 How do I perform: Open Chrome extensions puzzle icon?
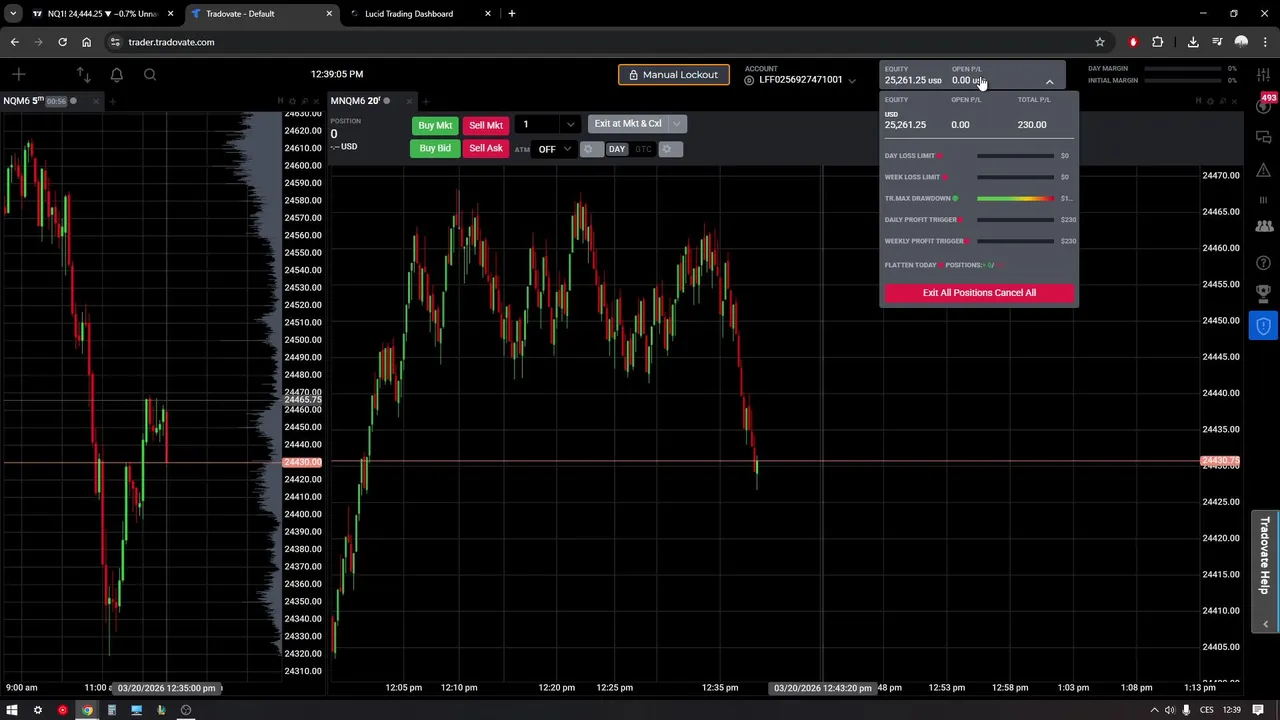click(1158, 42)
